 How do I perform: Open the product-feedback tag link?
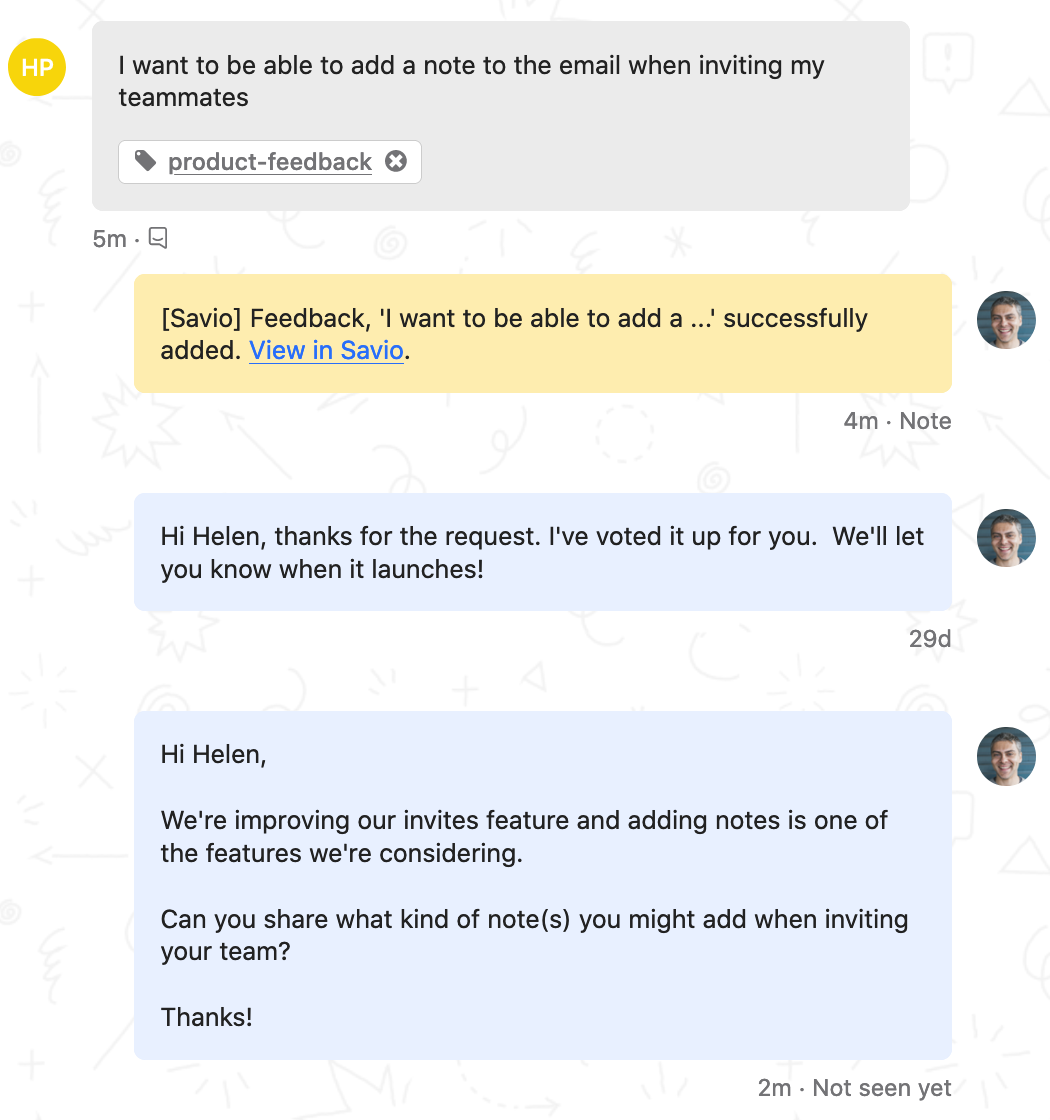click(270, 162)
